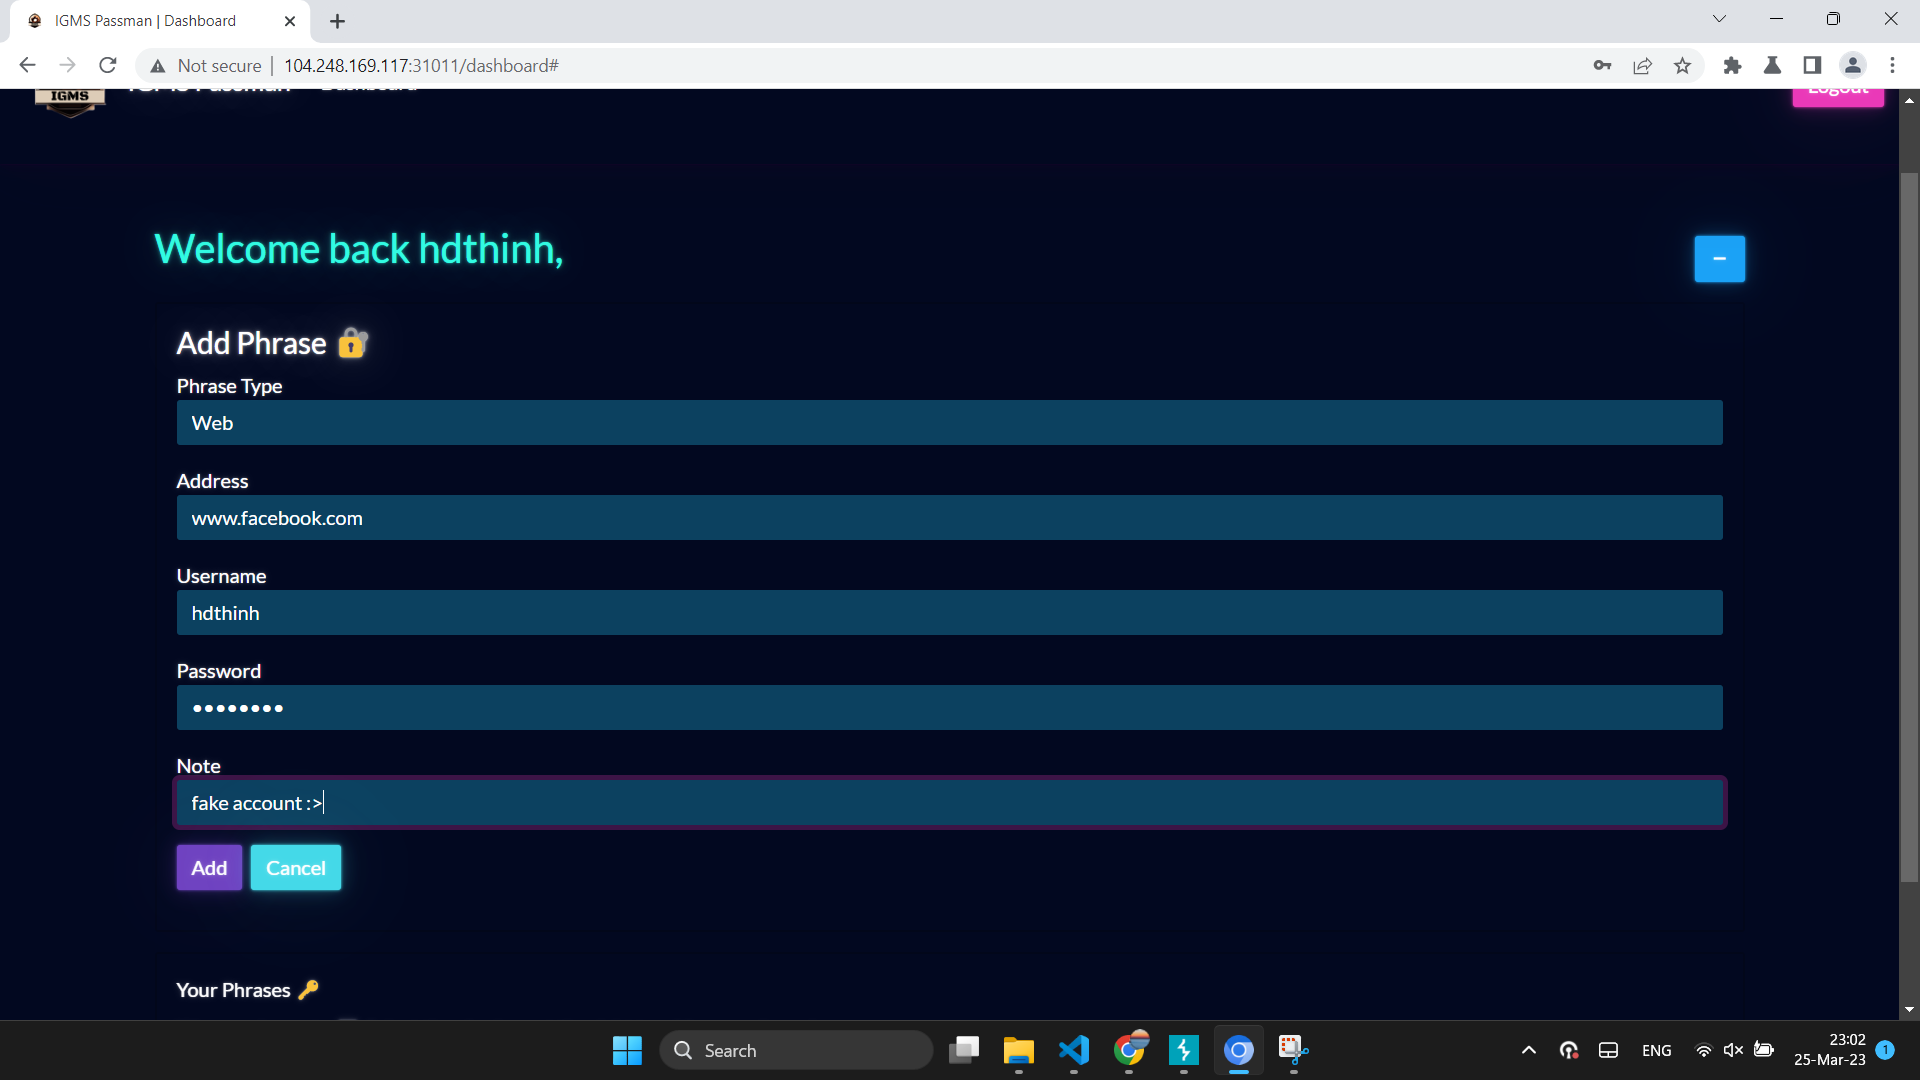
Task: Open the Chrome three-dot menu
Action: point(1892,66)
